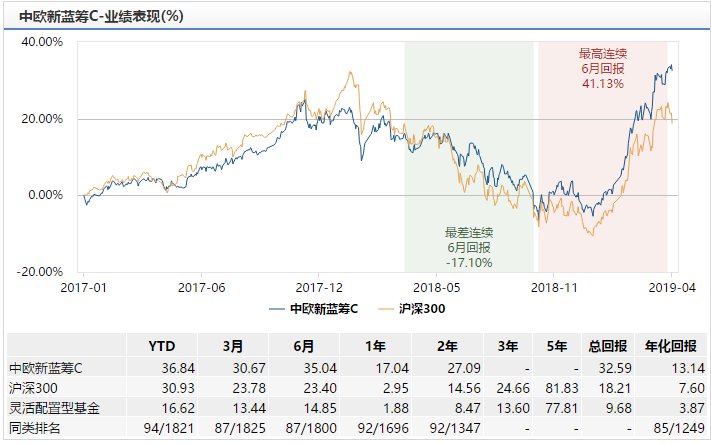Select the 总回报 column header
The image size is (711, 444).
(608, 346)
